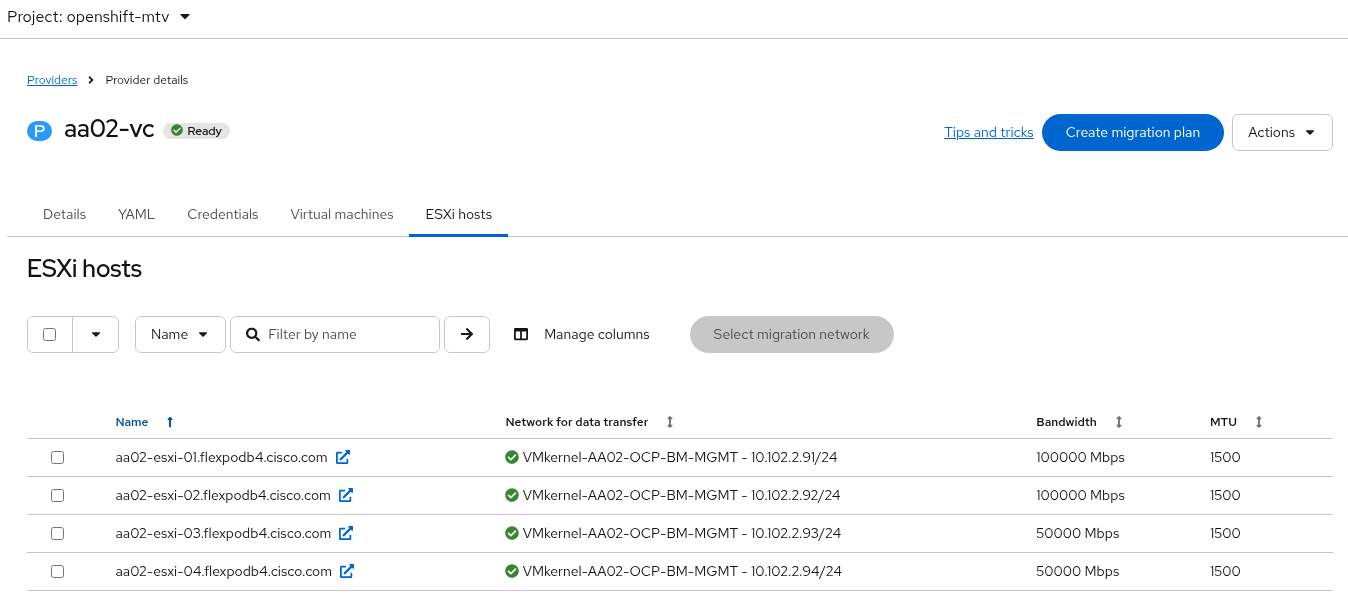
Task: Click the Name column header
Action: click(132, 422)
